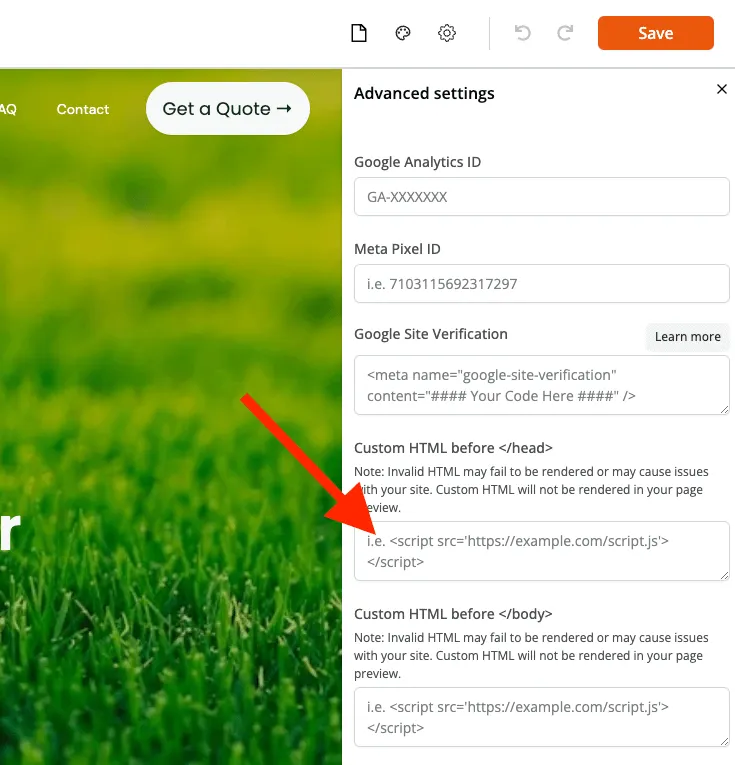Image resolution: width=735 pixels, height=765 pixels.
Task: Focus the Meta Pixel ID field
Action: (541, 283)
